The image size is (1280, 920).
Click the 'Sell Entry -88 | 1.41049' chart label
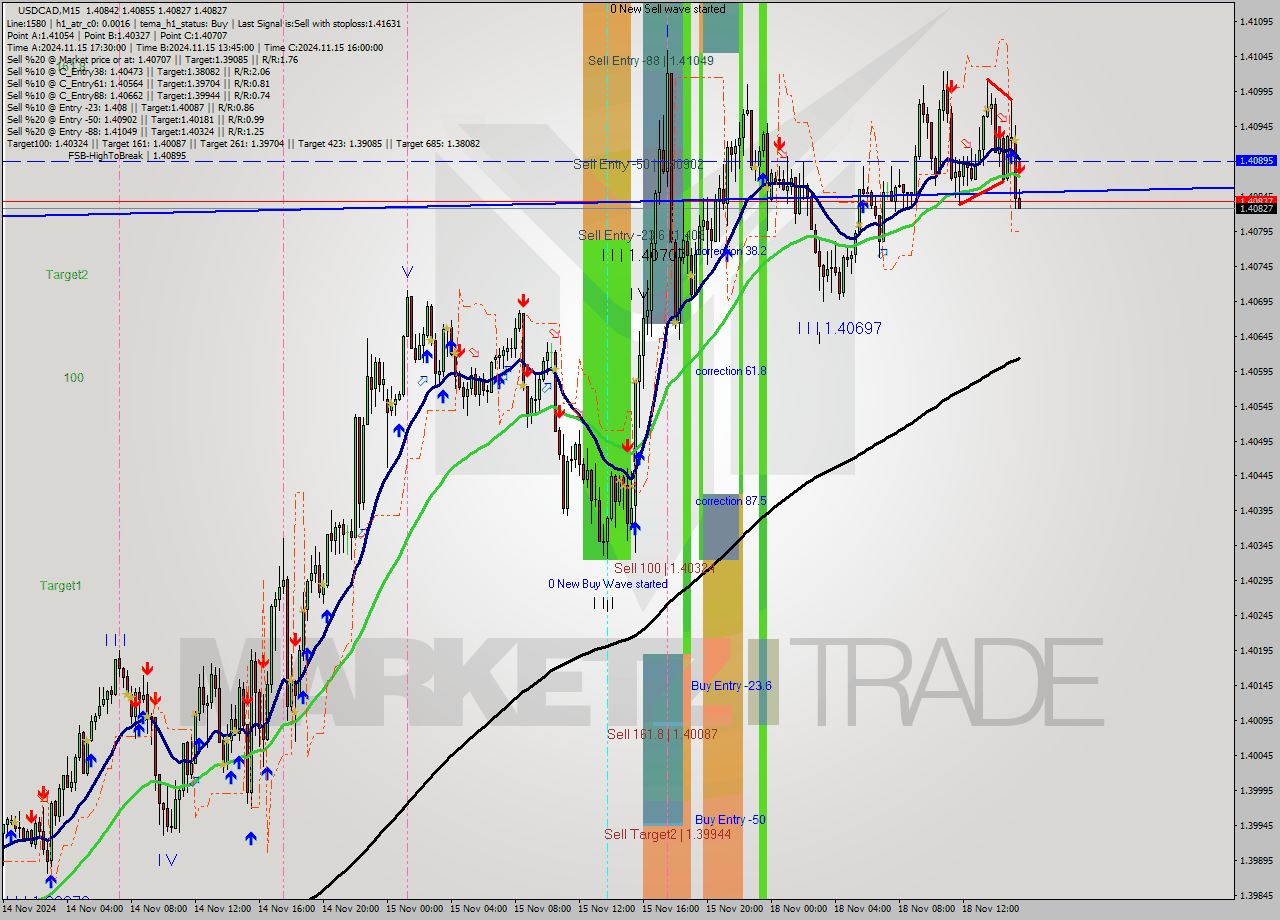651,61
